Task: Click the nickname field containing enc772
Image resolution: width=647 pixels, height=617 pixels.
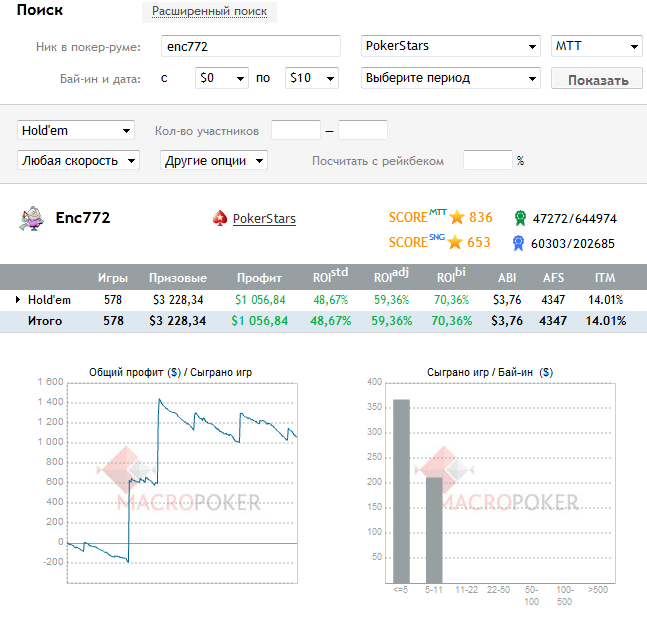Action: (251, 46)
